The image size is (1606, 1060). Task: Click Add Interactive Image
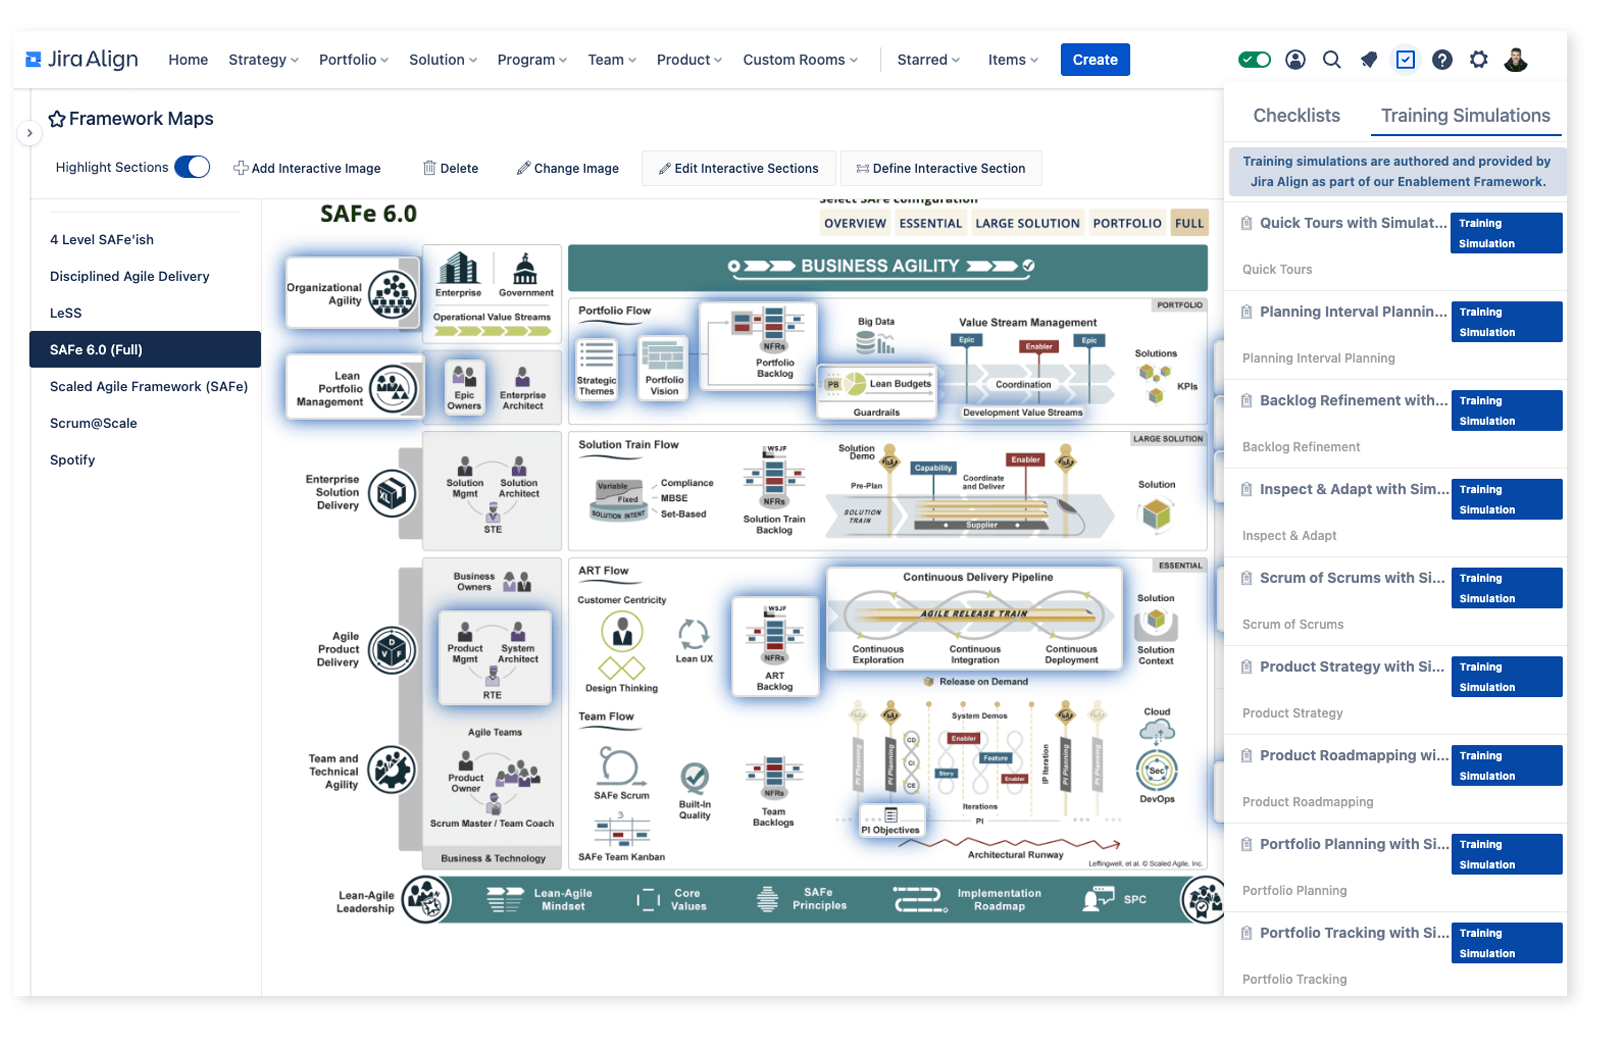click(x=307, y=168)
